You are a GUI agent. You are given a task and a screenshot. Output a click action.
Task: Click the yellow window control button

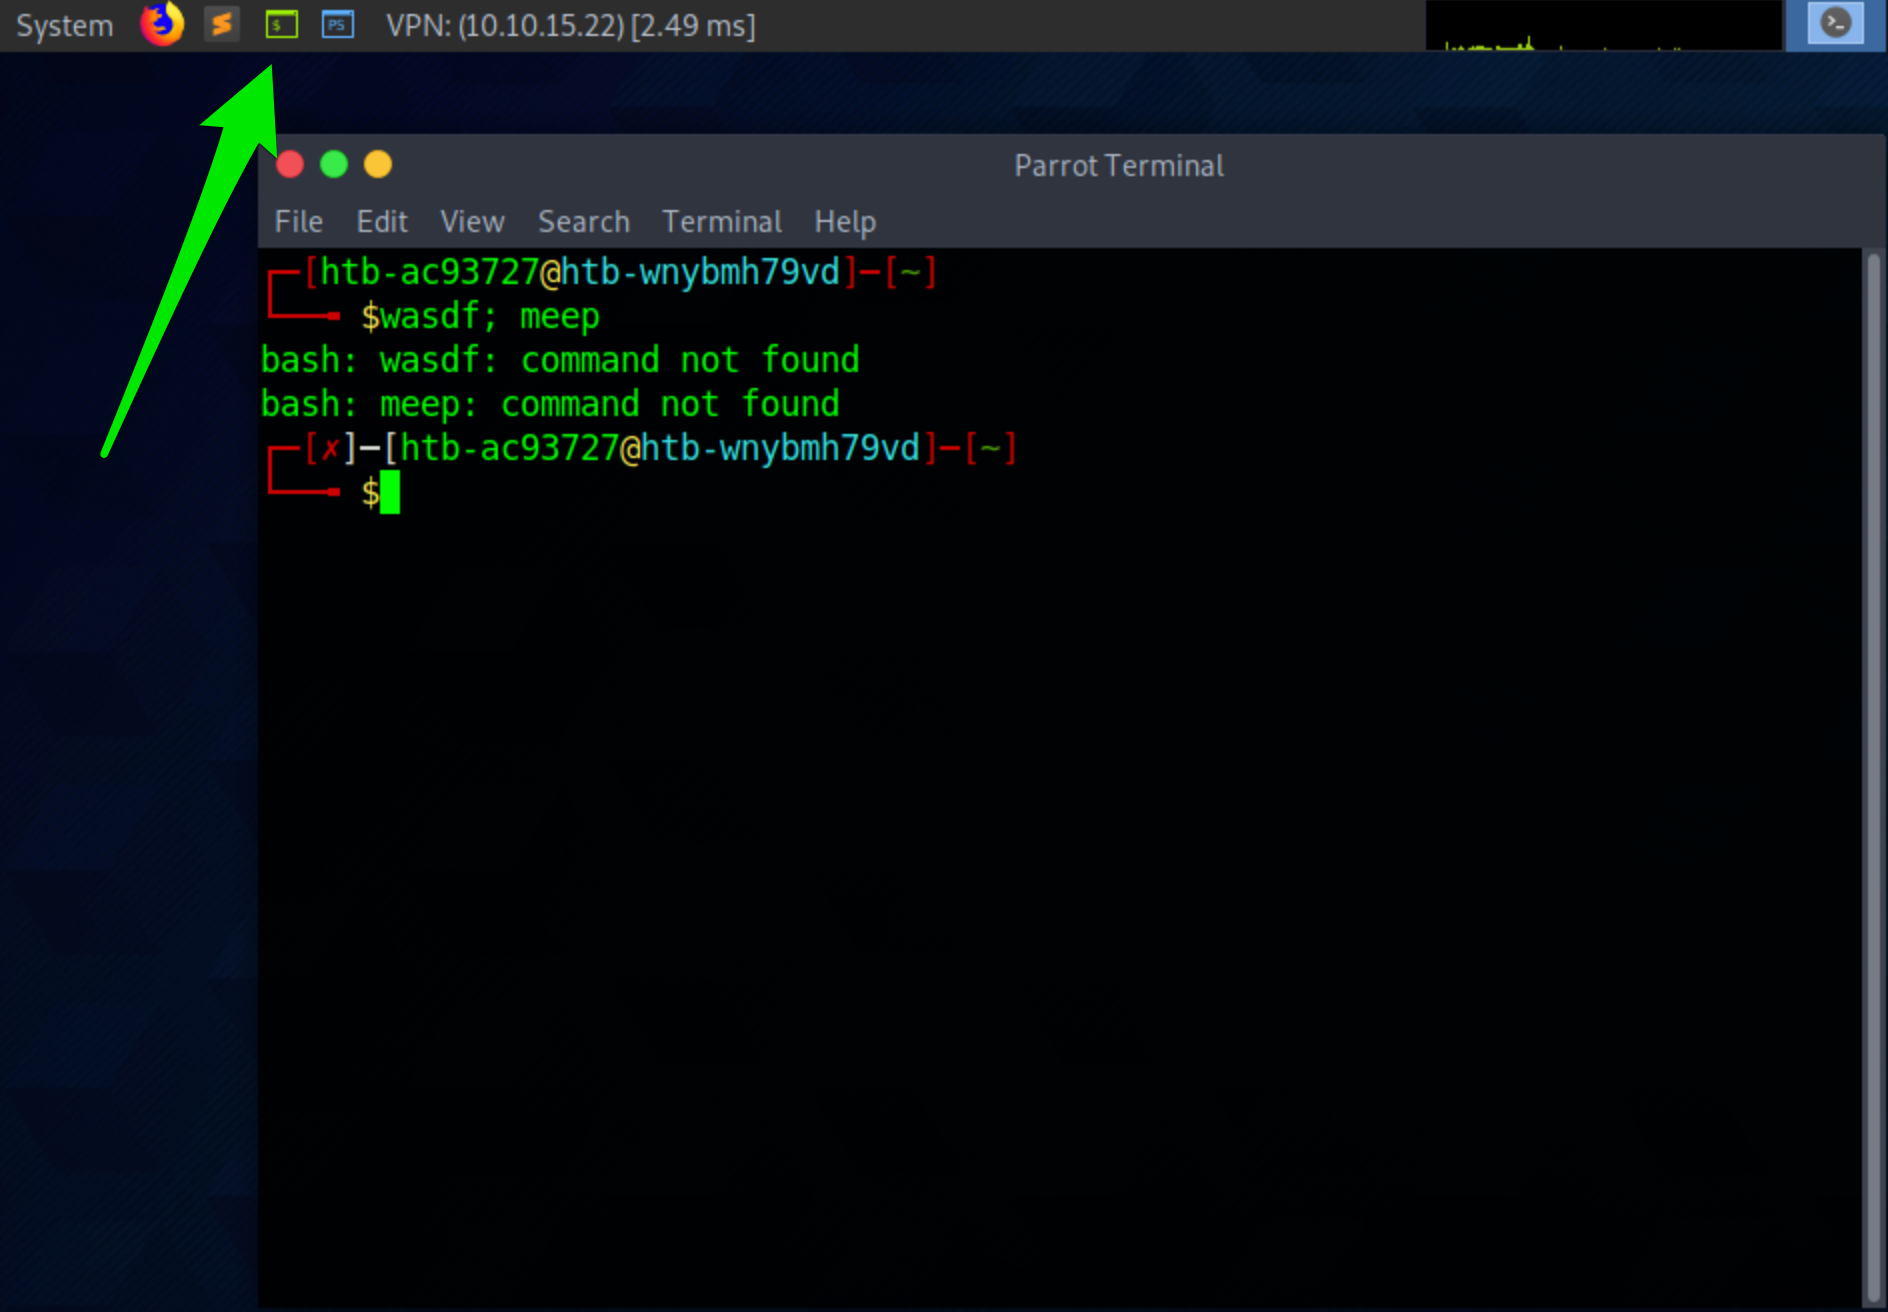click(378, 164)
